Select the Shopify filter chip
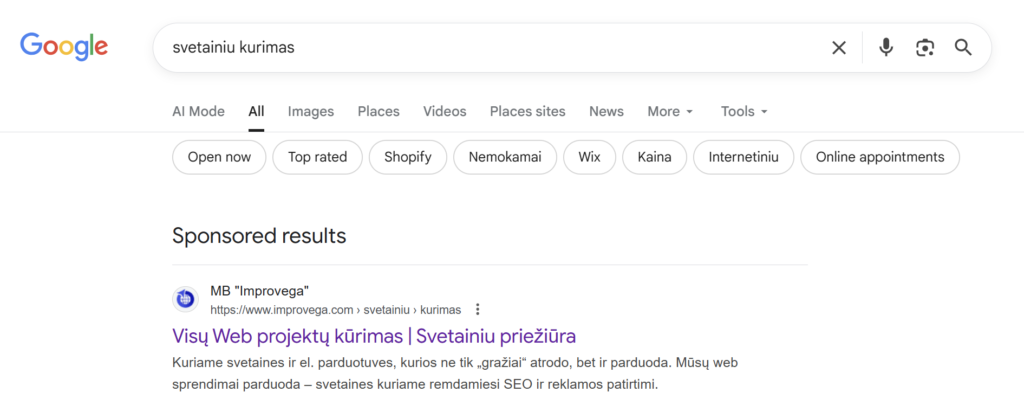This screenshot has height=418, width=1024. click(407, 157)
